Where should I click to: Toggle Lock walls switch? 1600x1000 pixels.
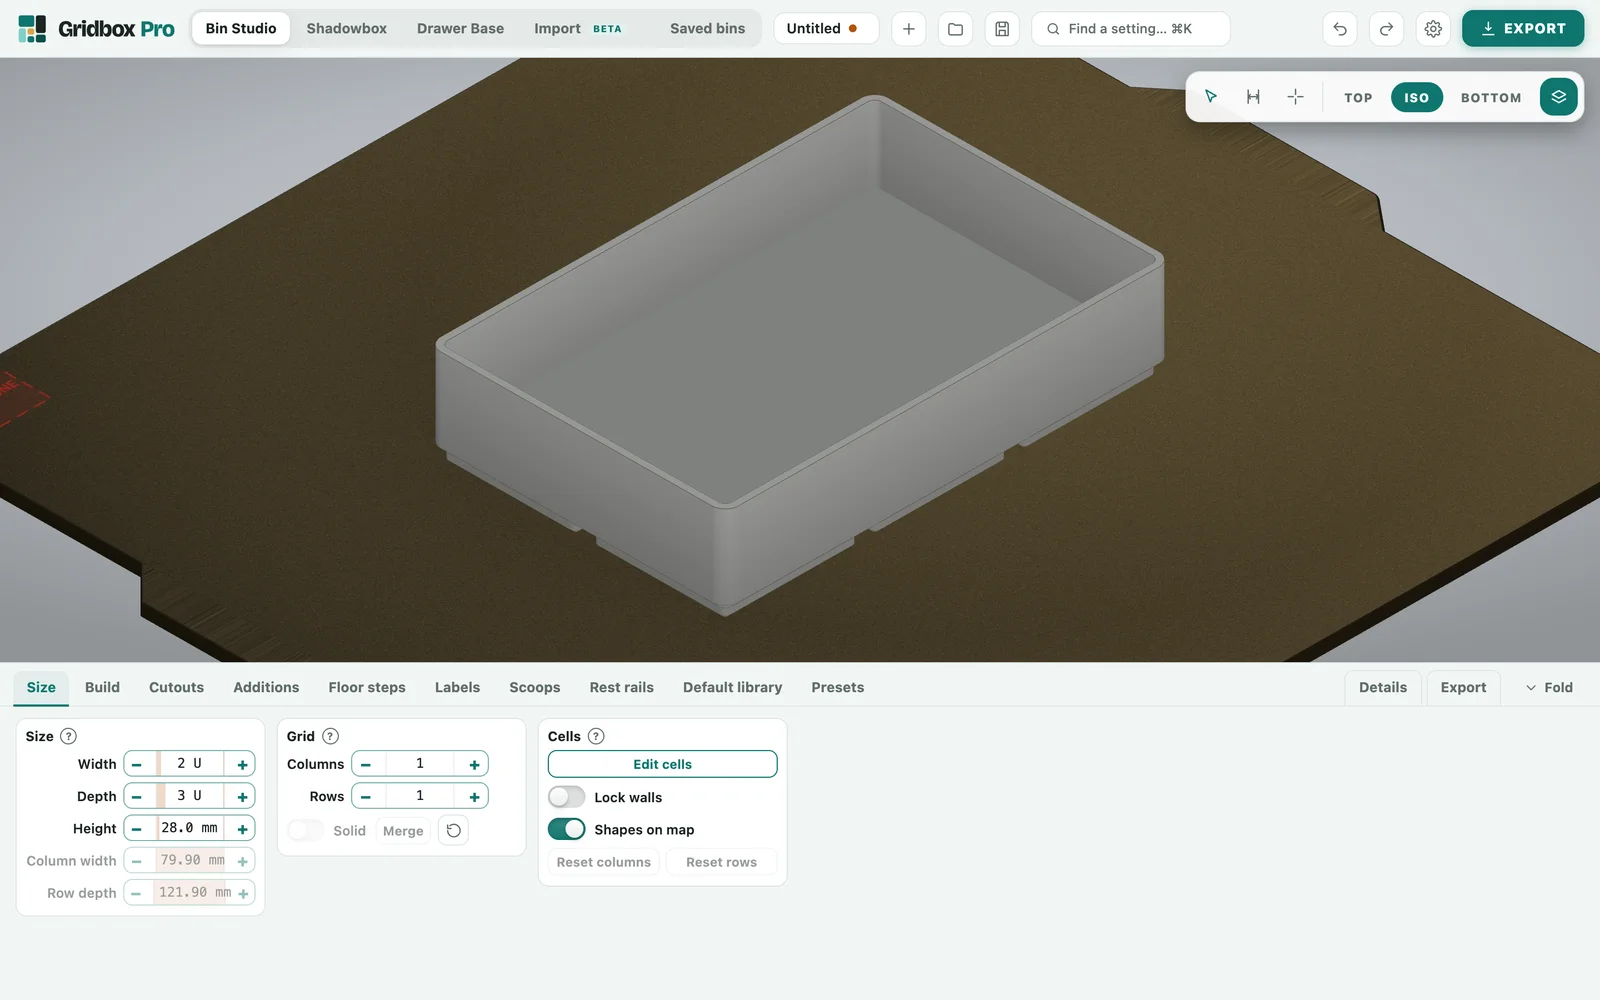click(x=566, y=797)
